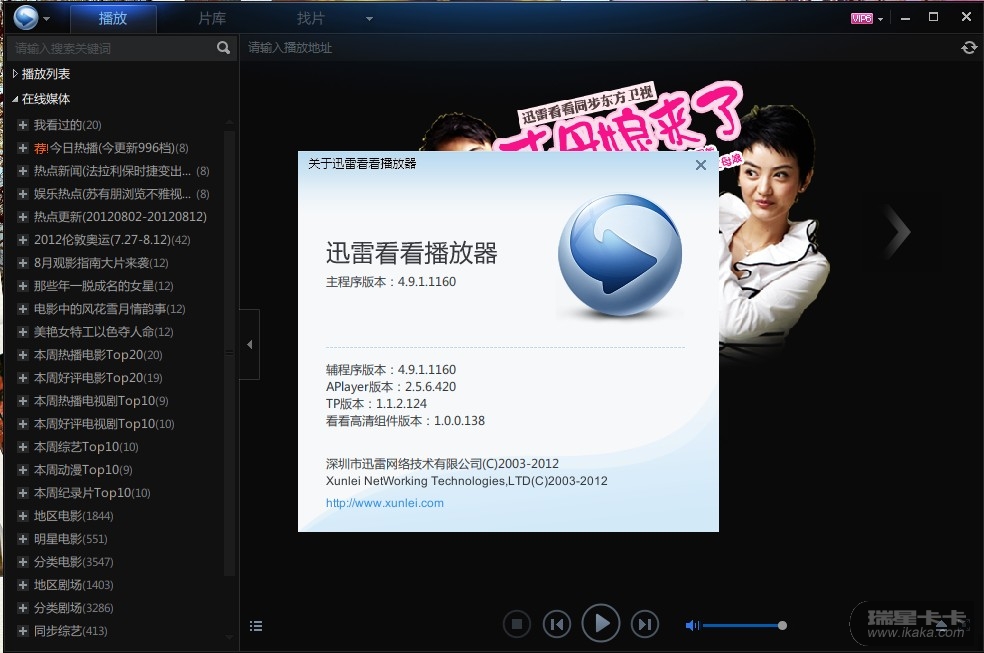Expand the 本周热播电视剧Top10 plus icon
Screen dimensions: 984x653
(x=23, y=401)
